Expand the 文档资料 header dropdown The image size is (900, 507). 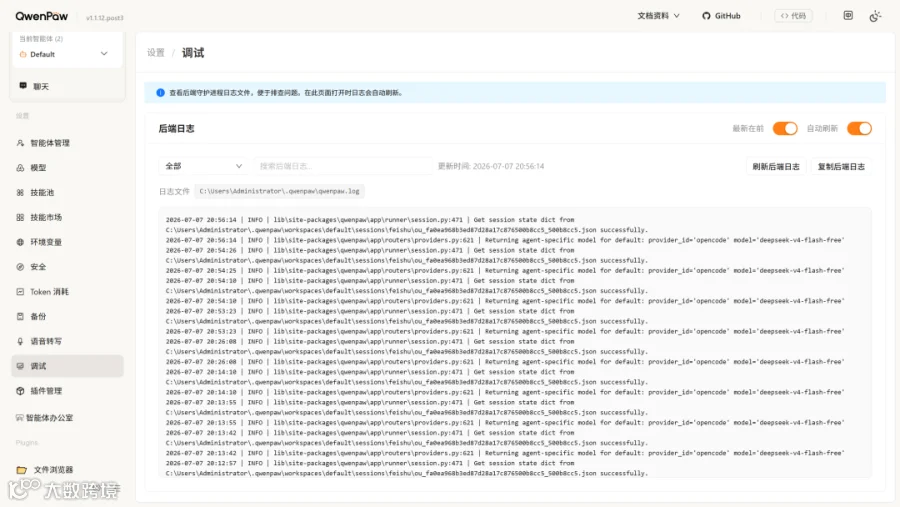658,16
